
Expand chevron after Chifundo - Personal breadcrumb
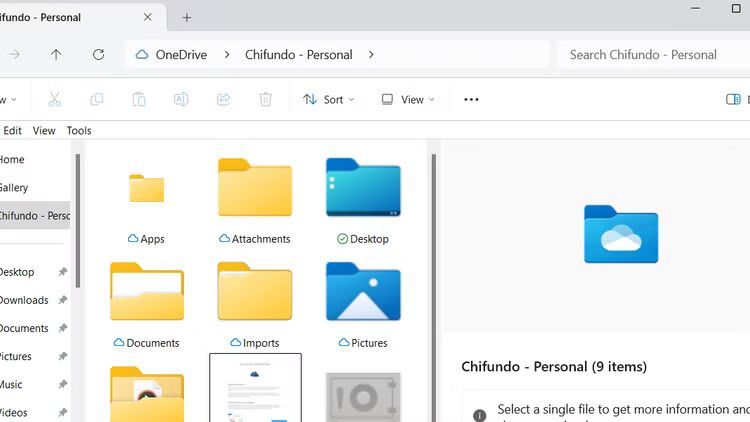coord(372,55)
